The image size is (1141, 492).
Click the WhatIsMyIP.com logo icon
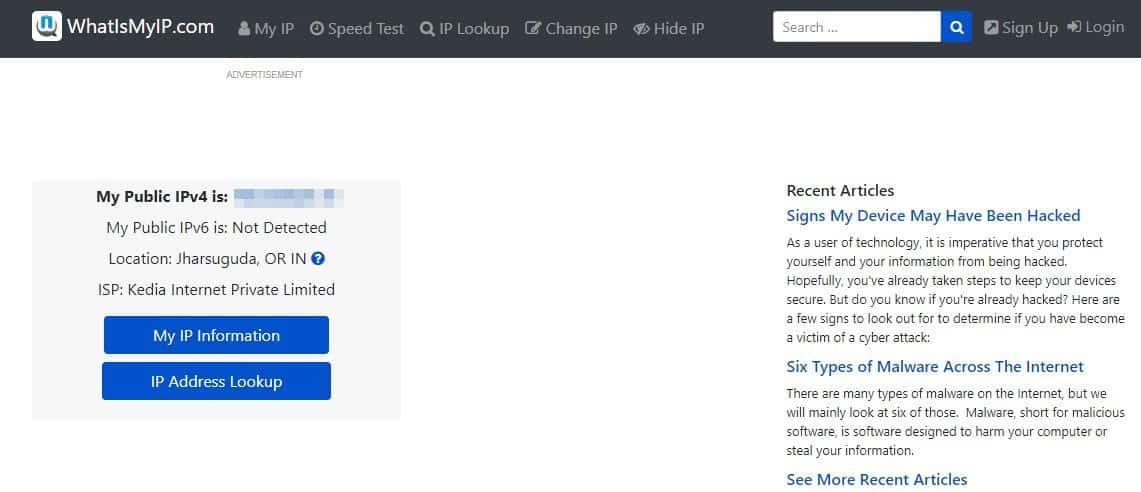(46, 27)
